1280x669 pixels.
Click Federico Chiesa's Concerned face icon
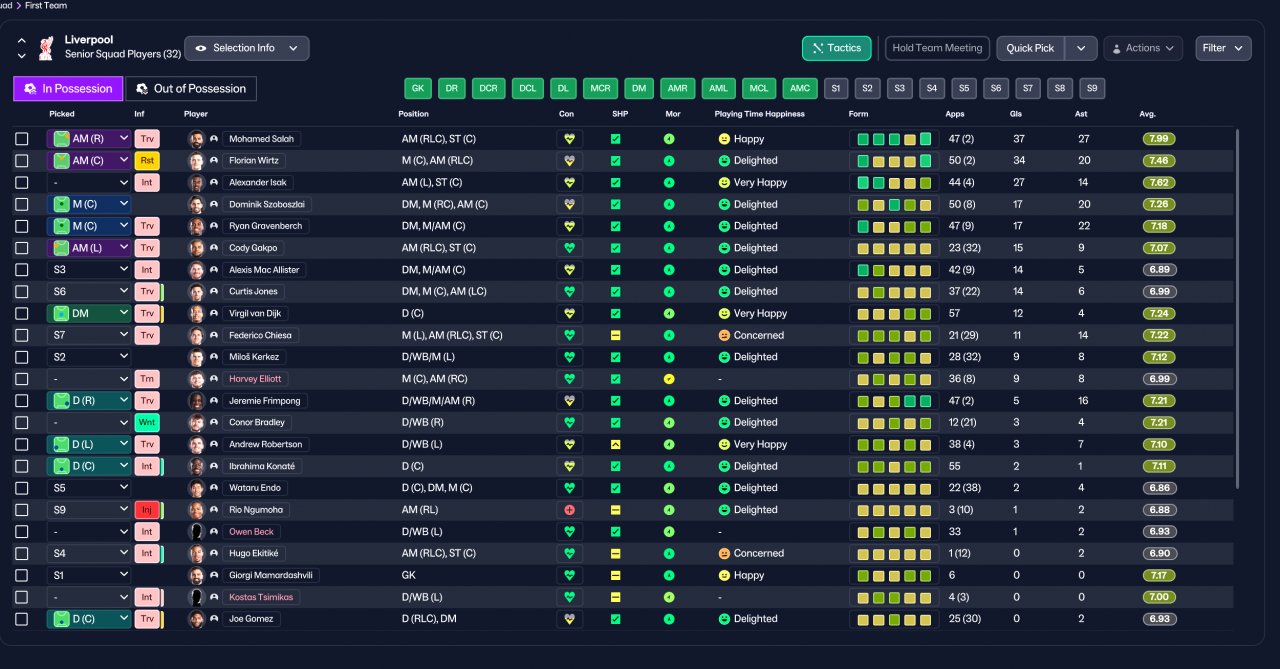(x=724, y=336)
